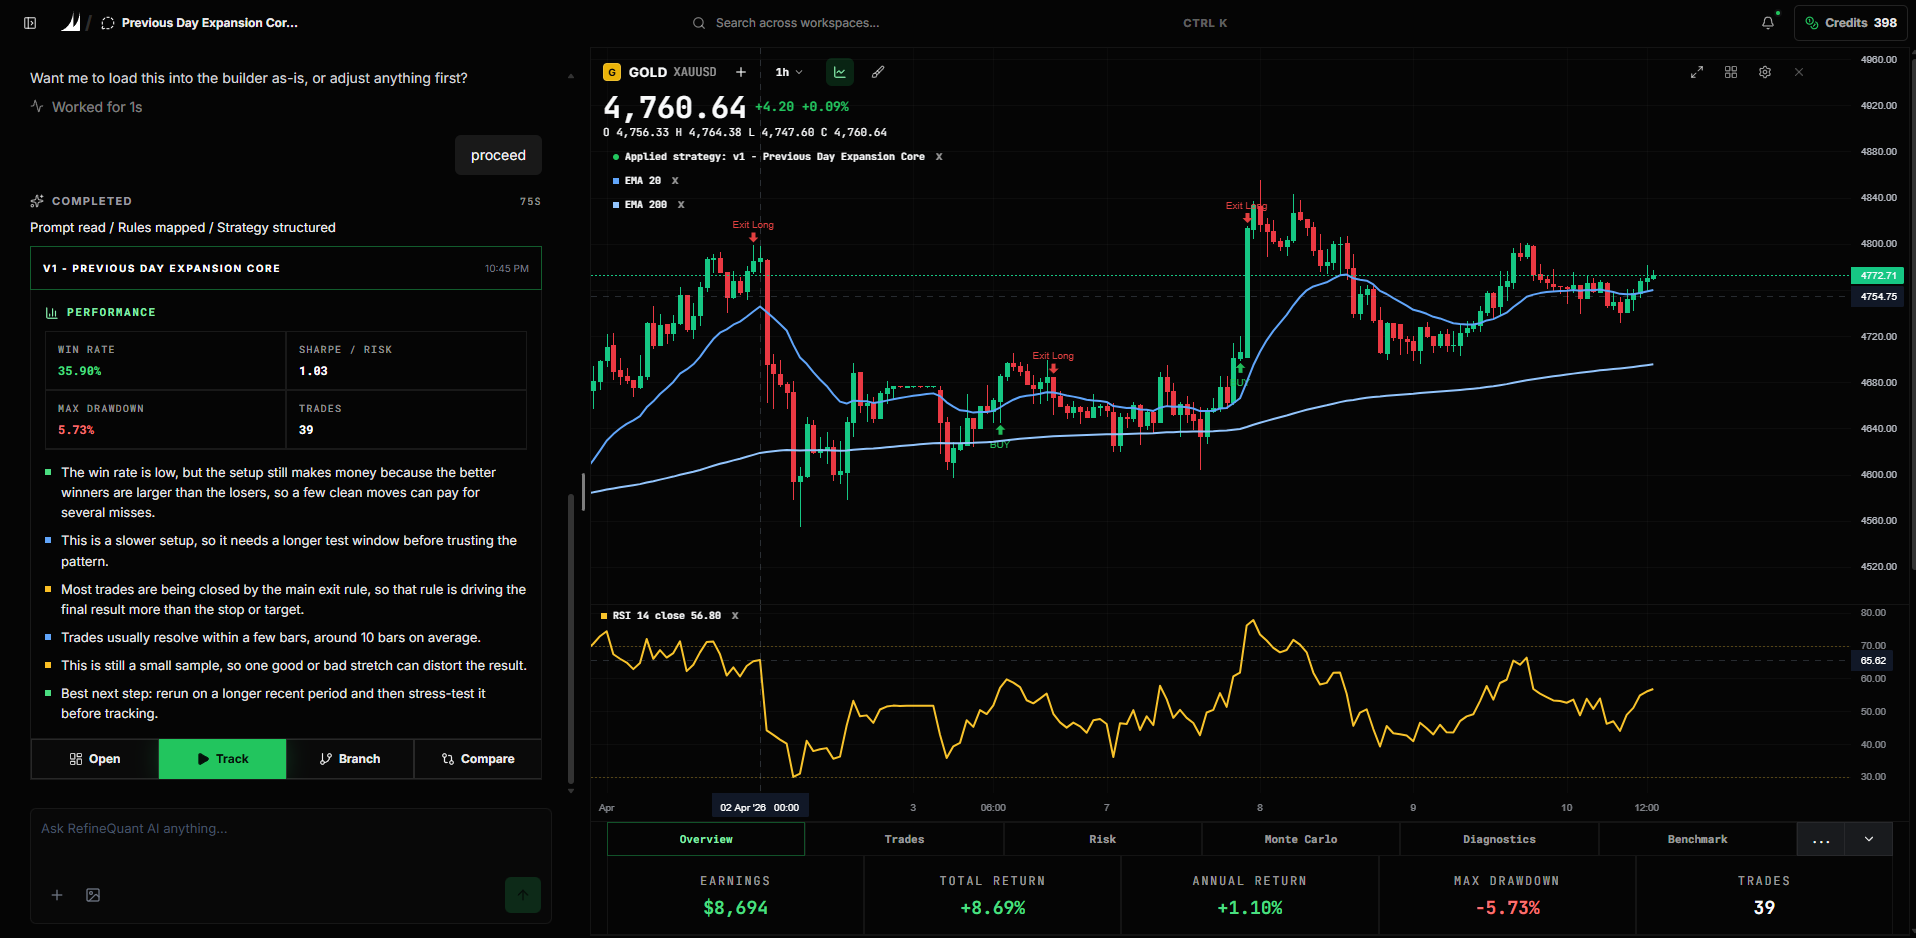The width and height of the screenshot is (1916, 938).
Task: Click the Win Rate 35.90% cell
Action: coord(166,361)
